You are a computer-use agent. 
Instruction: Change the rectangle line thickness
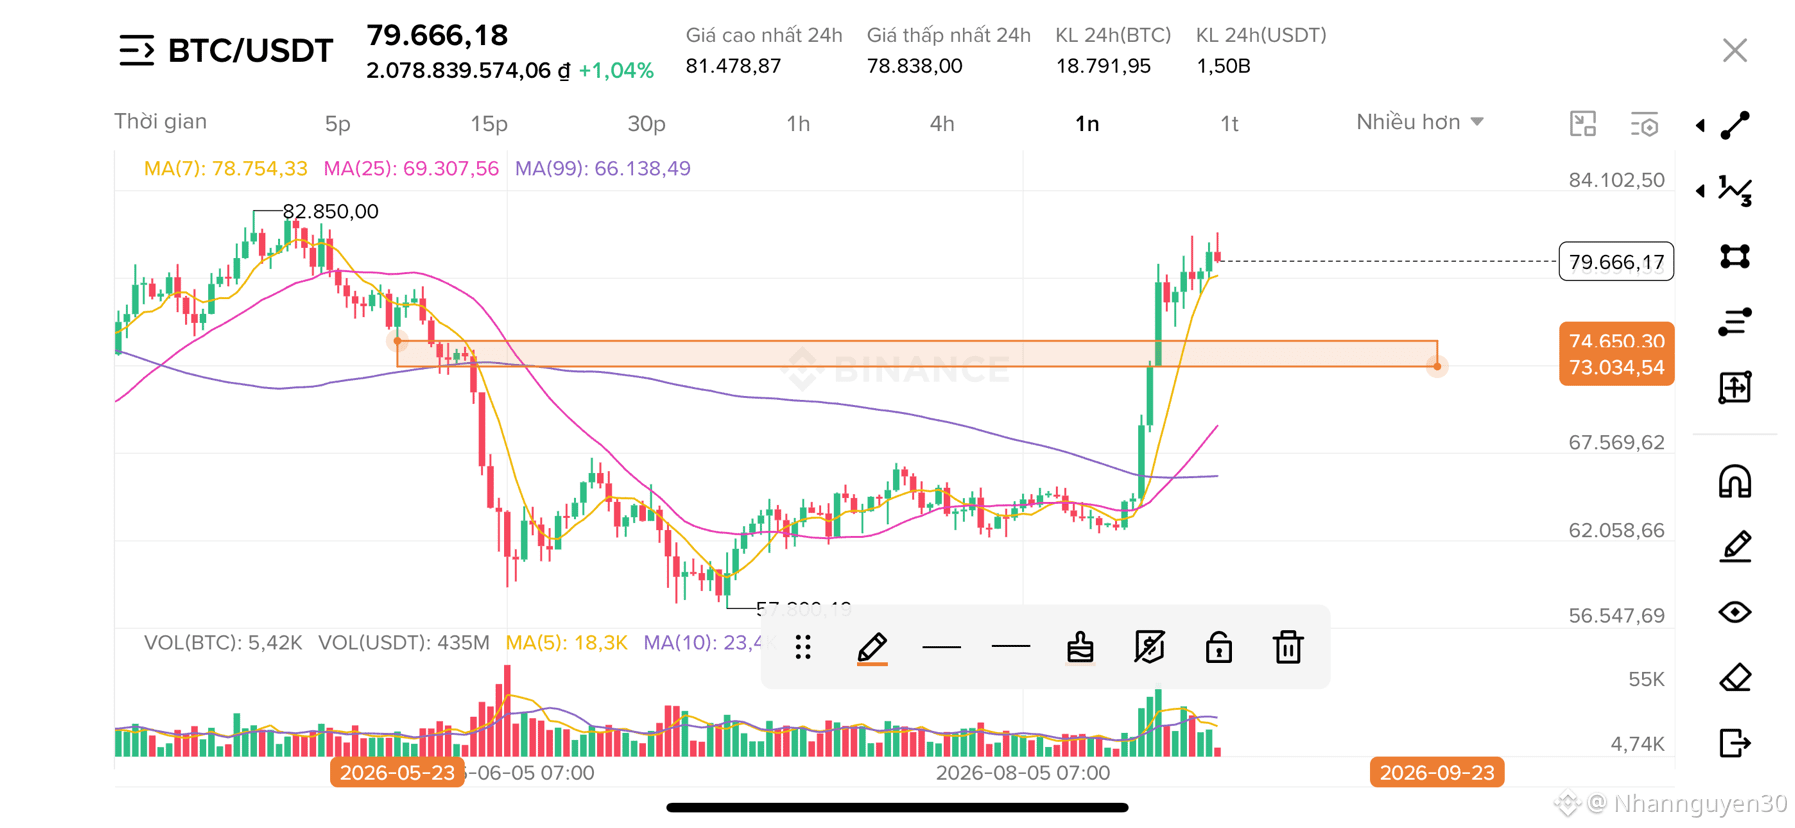click(x=941, y=647)
